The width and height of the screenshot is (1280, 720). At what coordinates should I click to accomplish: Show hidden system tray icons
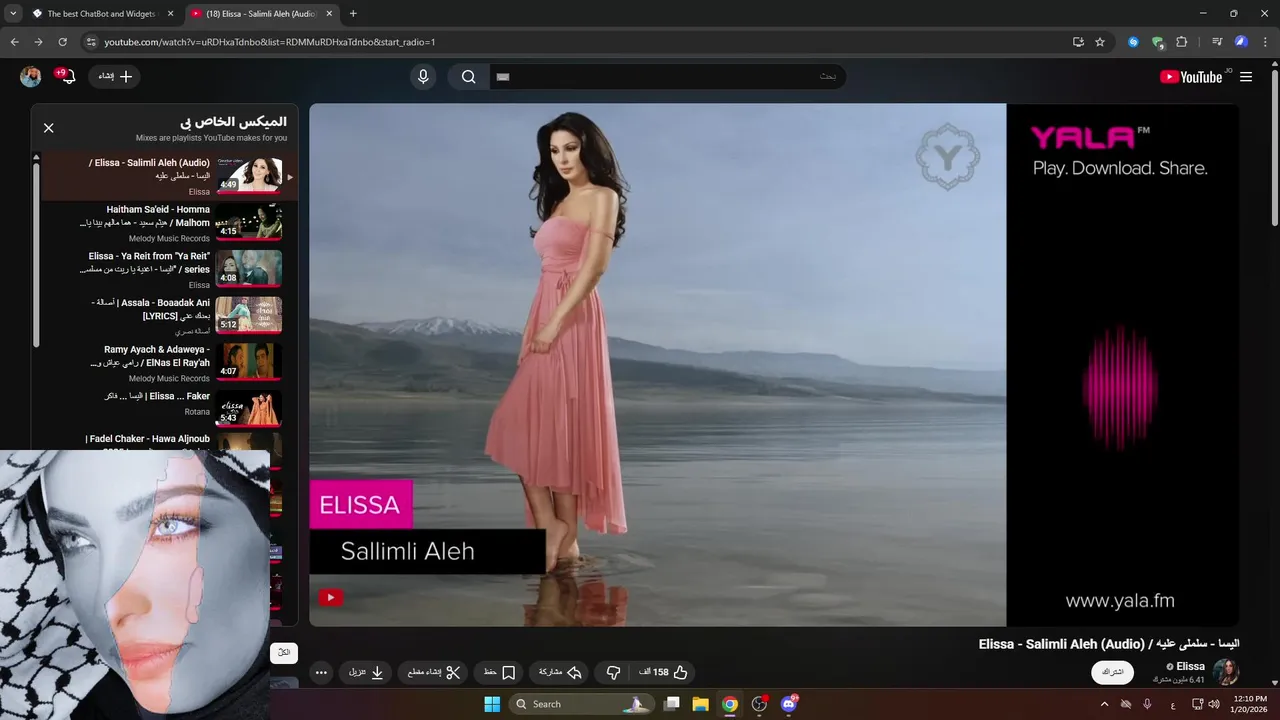(x=1104, y=704)
